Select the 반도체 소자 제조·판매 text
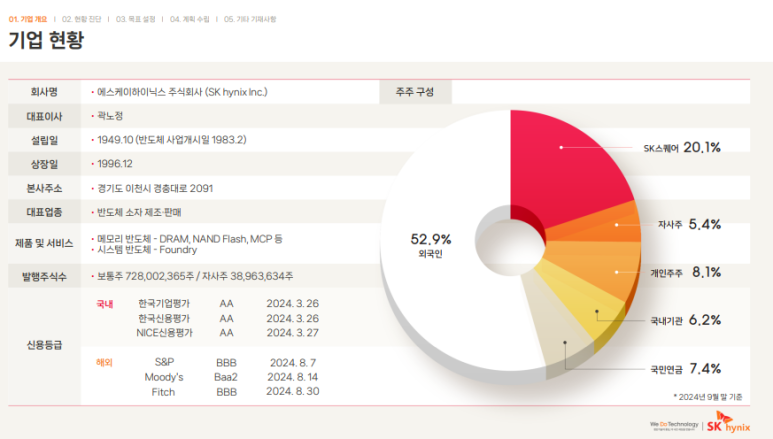This screenshot has width=773, height=439. 139,213
